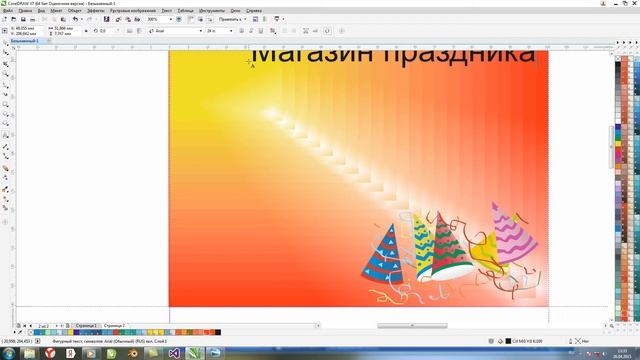Viewport: 640px width, 360px height.
Task: Toggle the lock ratio button
Action: (86, 31)
